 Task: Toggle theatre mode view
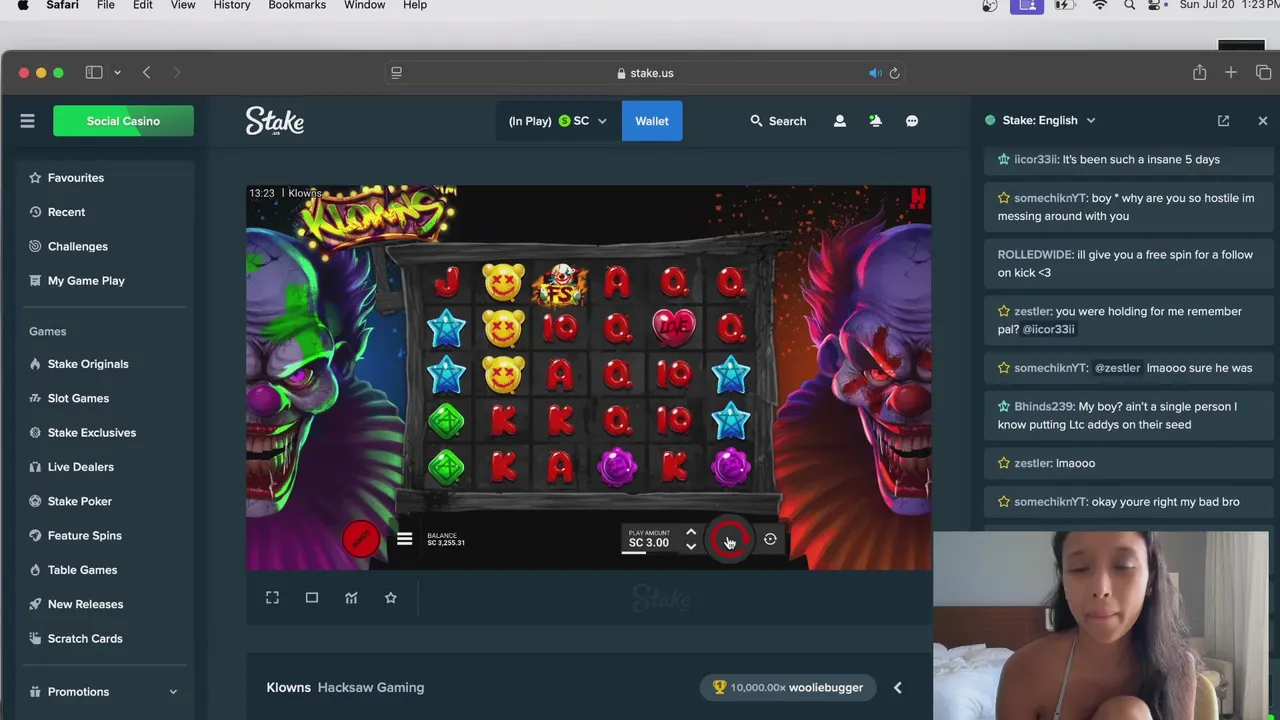(312, 598)
